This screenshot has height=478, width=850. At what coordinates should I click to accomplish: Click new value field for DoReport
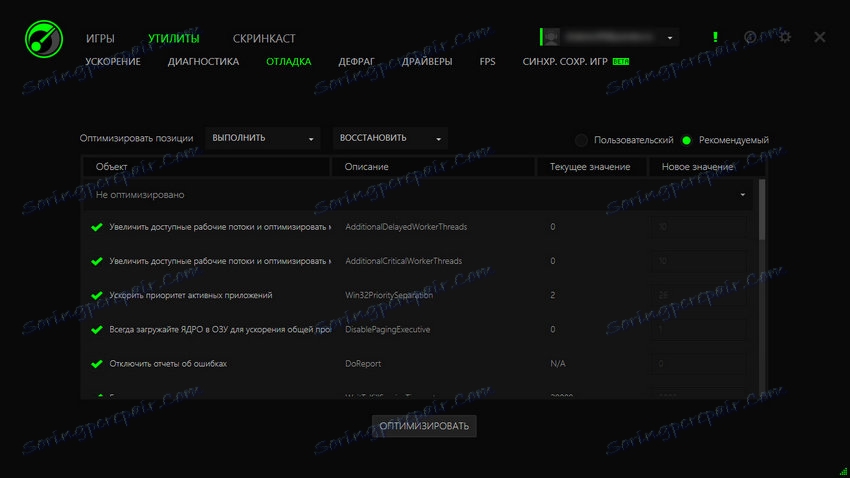[x=699, y=364]
